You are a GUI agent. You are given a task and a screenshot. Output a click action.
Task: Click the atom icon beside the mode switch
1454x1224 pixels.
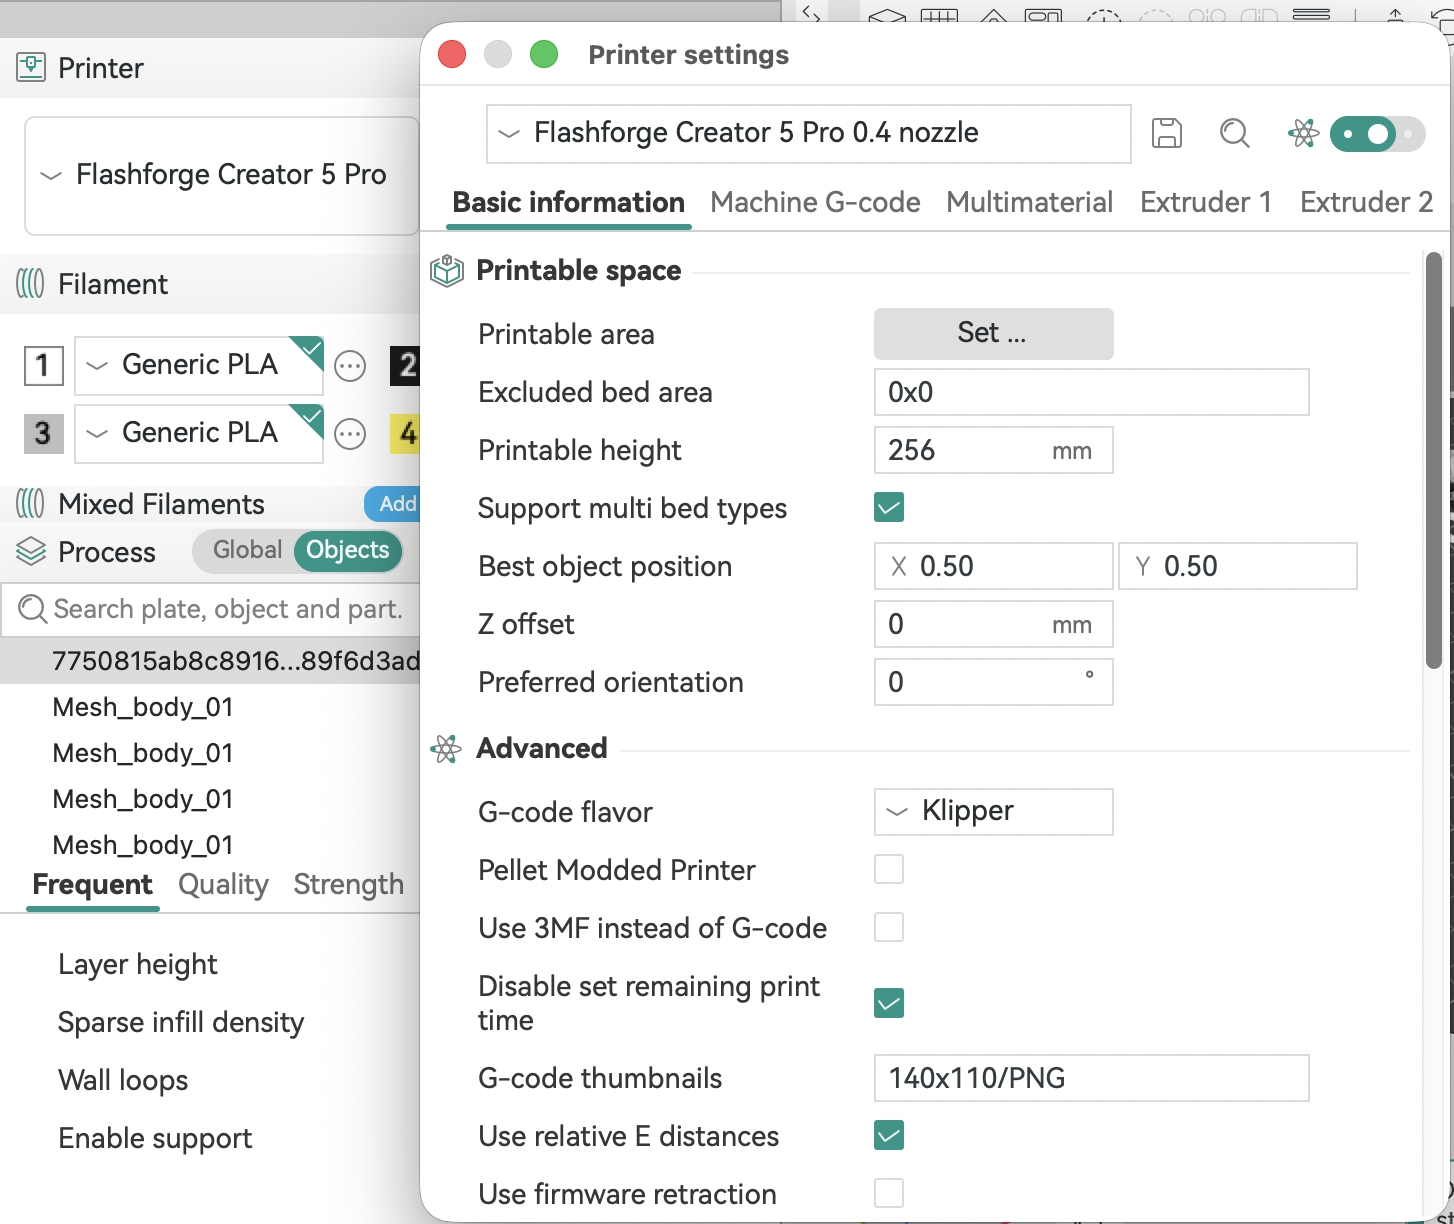(x=1303, y=133)
